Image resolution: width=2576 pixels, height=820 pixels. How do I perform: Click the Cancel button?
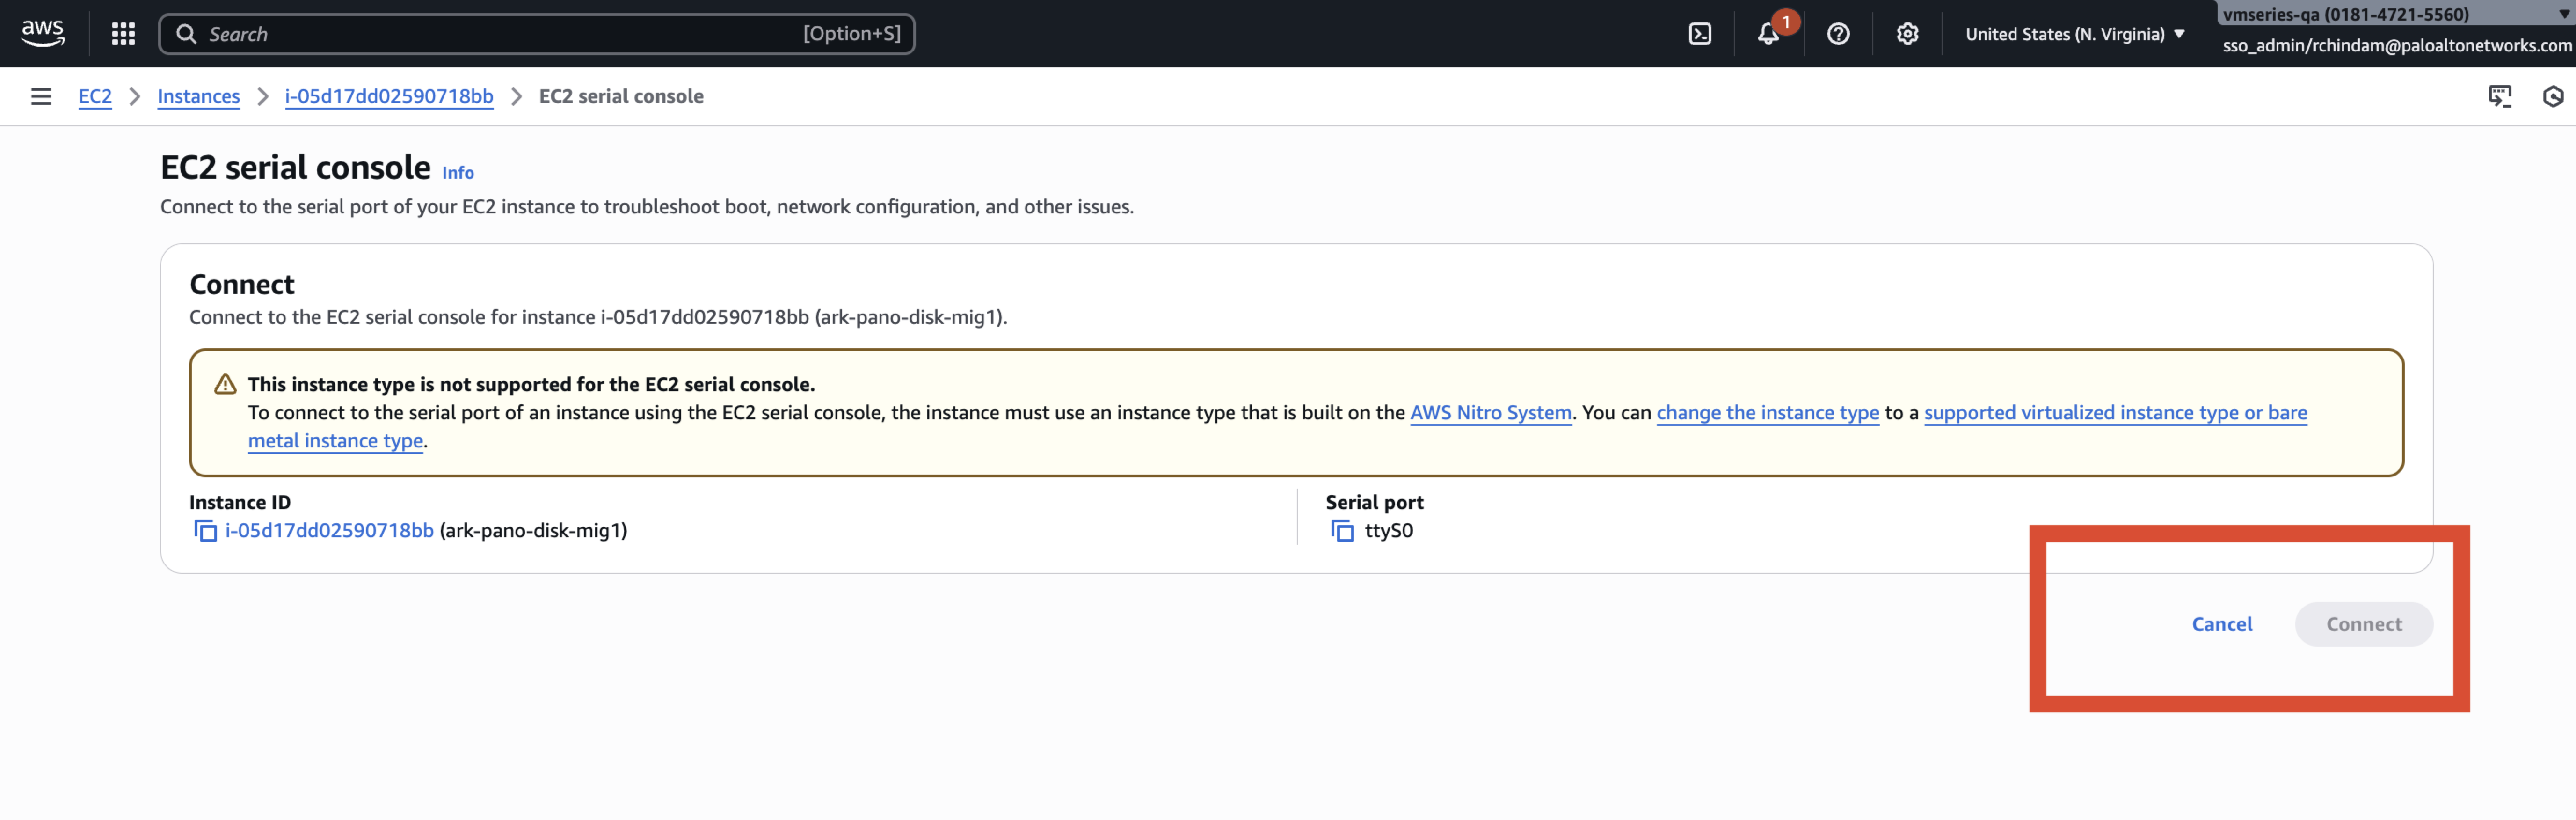[2221, 624]
